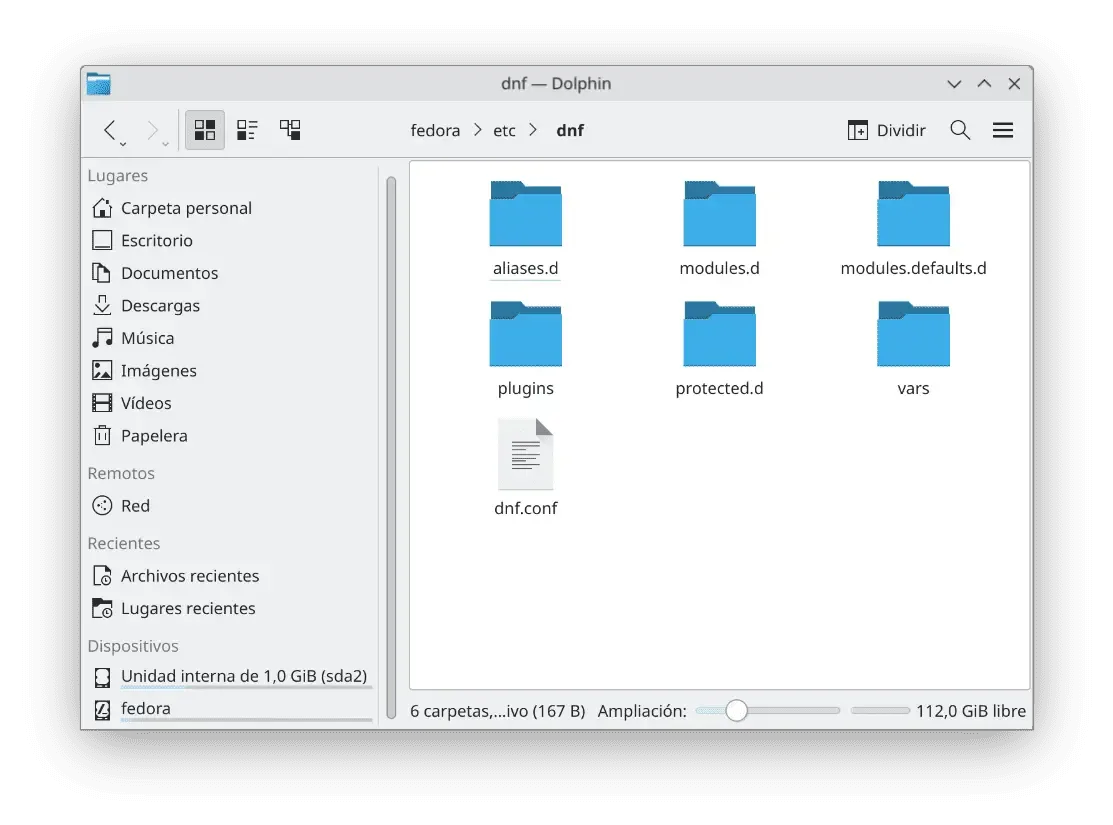Click the Ampliación zoom slider handle
This screenshot has width=1113, height=825.
pos(736,711)
